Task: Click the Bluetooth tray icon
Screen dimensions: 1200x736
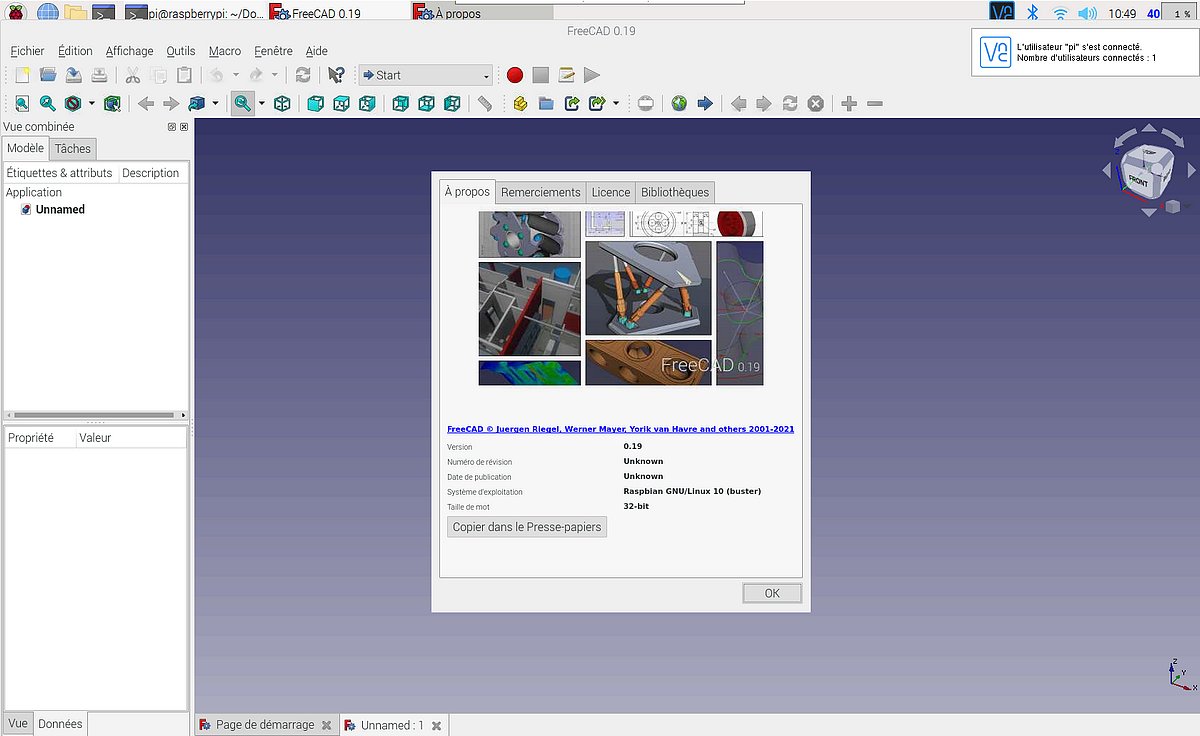Action: [x=1033, y=13]
